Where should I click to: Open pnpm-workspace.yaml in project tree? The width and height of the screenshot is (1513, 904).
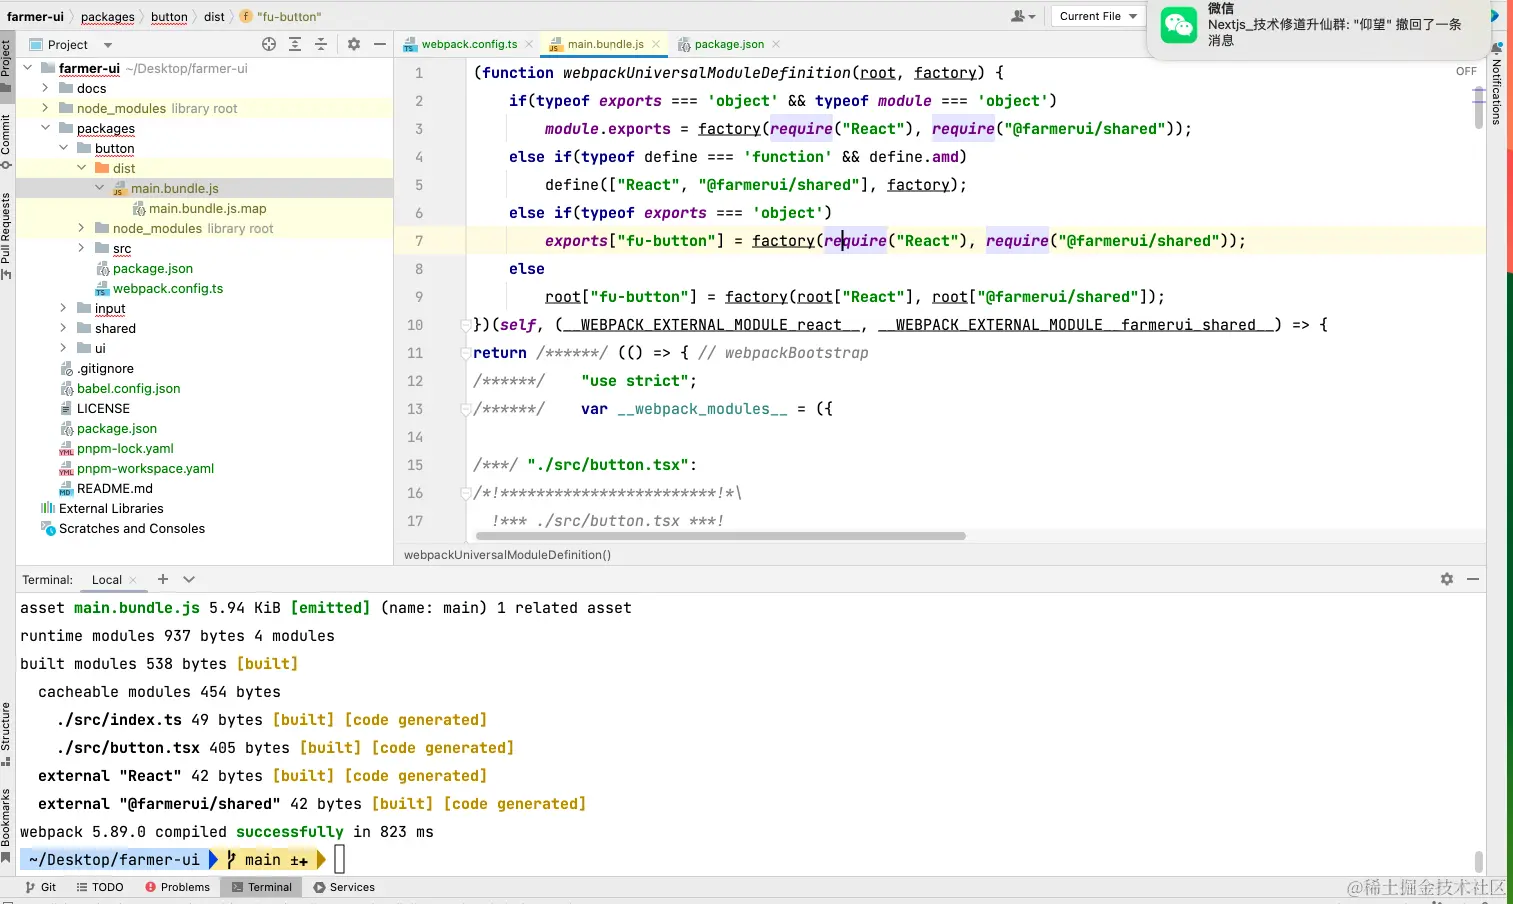145,468
